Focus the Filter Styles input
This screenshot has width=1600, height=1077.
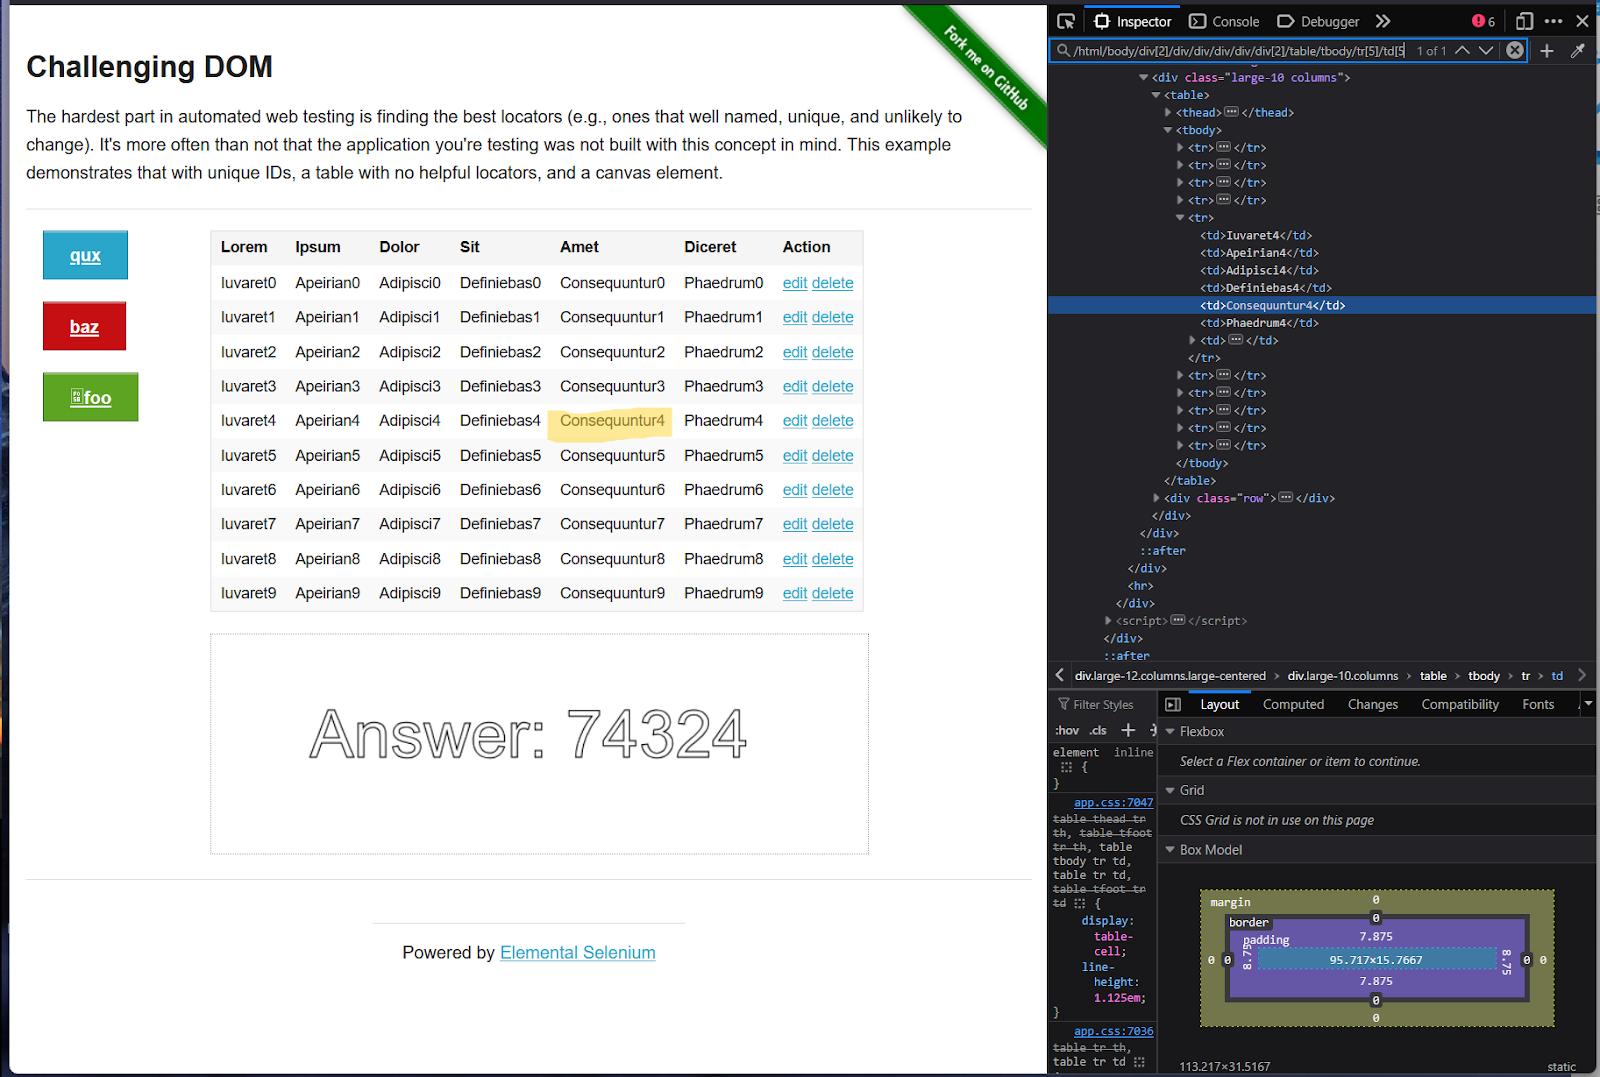[1103, 704]
